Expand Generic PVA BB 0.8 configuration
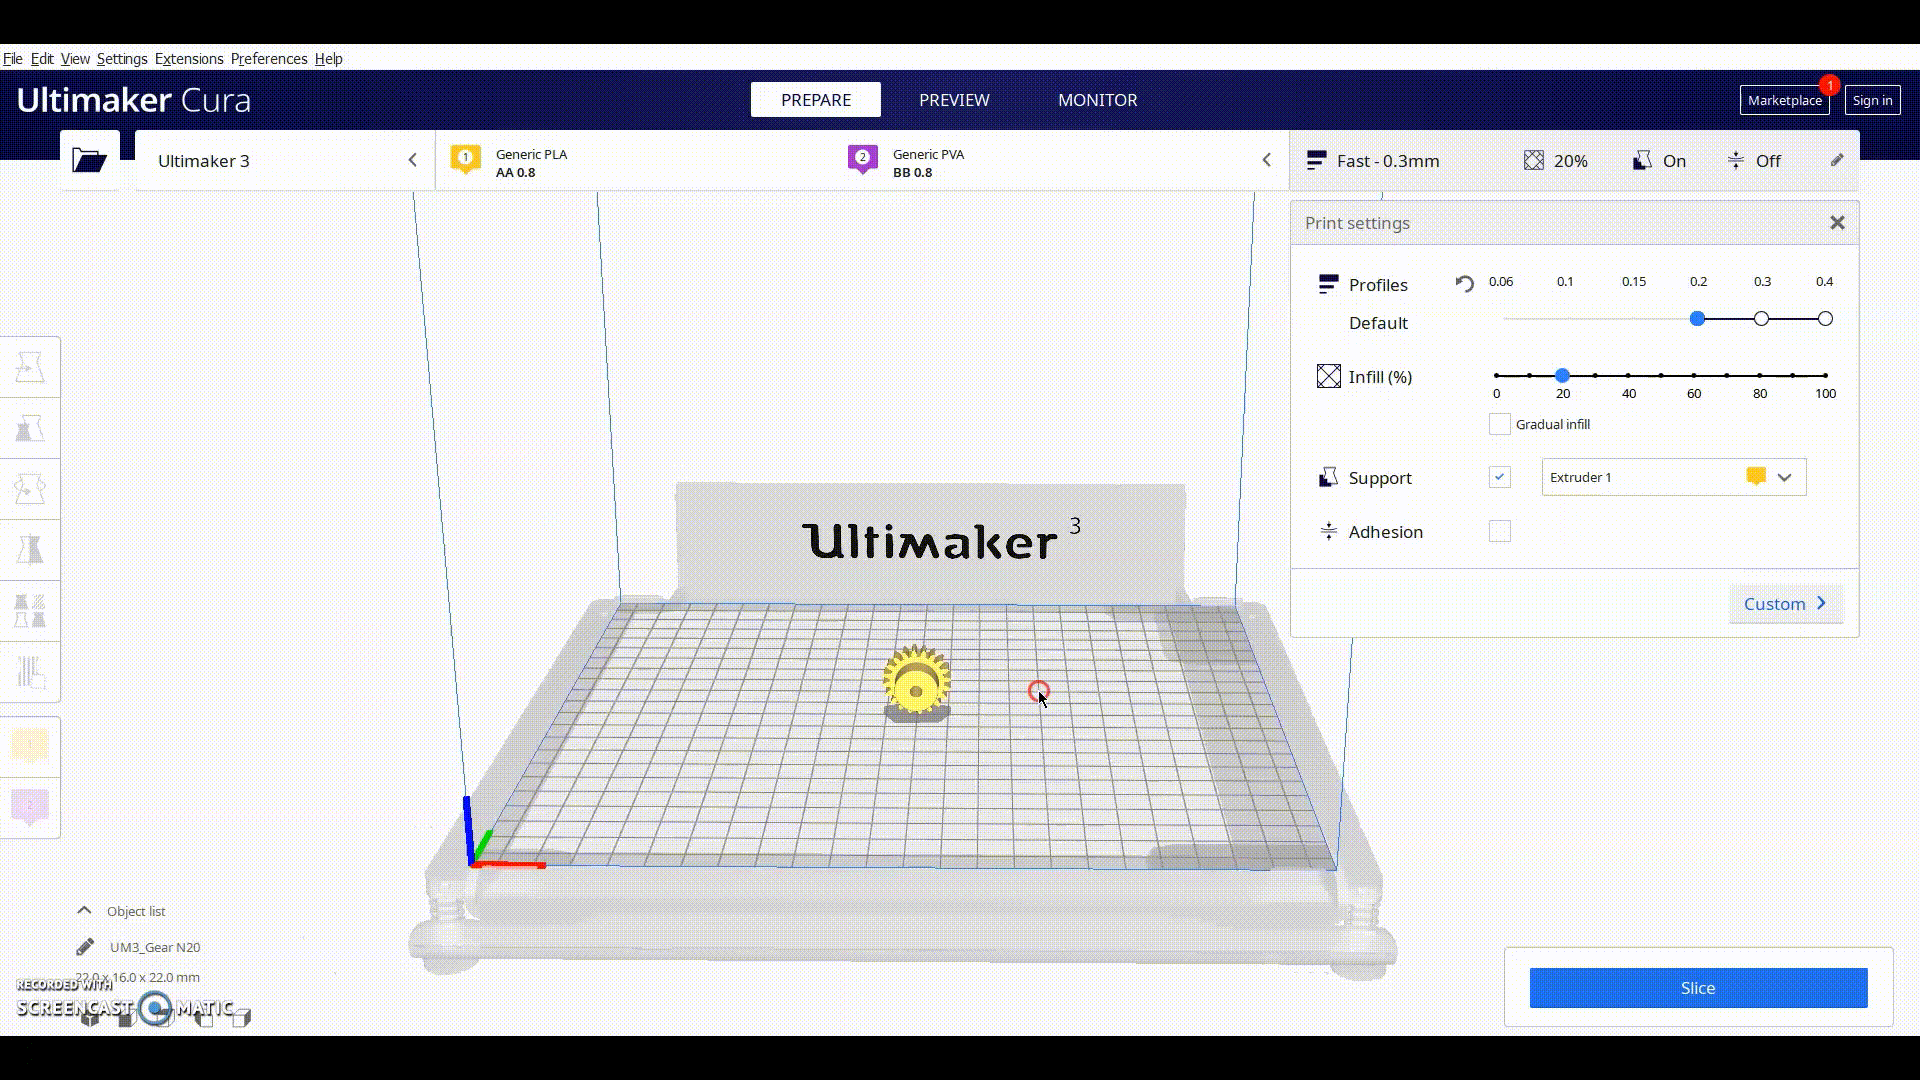Image resolution: width=1920 pixels, height=1080 pixels. coord(928,163)
